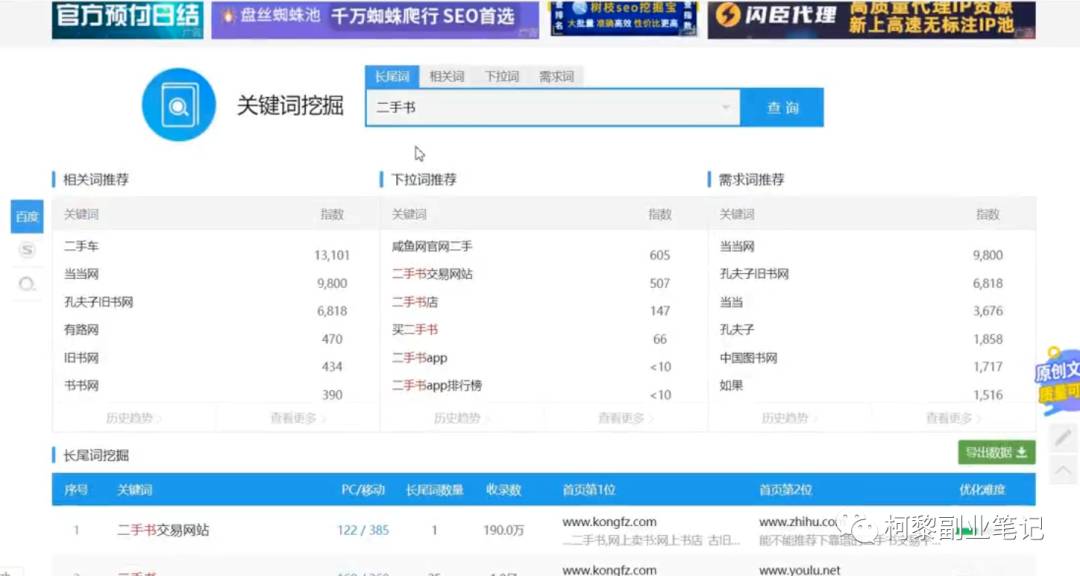Open the 原创文 promotional badge
The width and height of the screenshot is (1080, 576).
(1057, 381)
